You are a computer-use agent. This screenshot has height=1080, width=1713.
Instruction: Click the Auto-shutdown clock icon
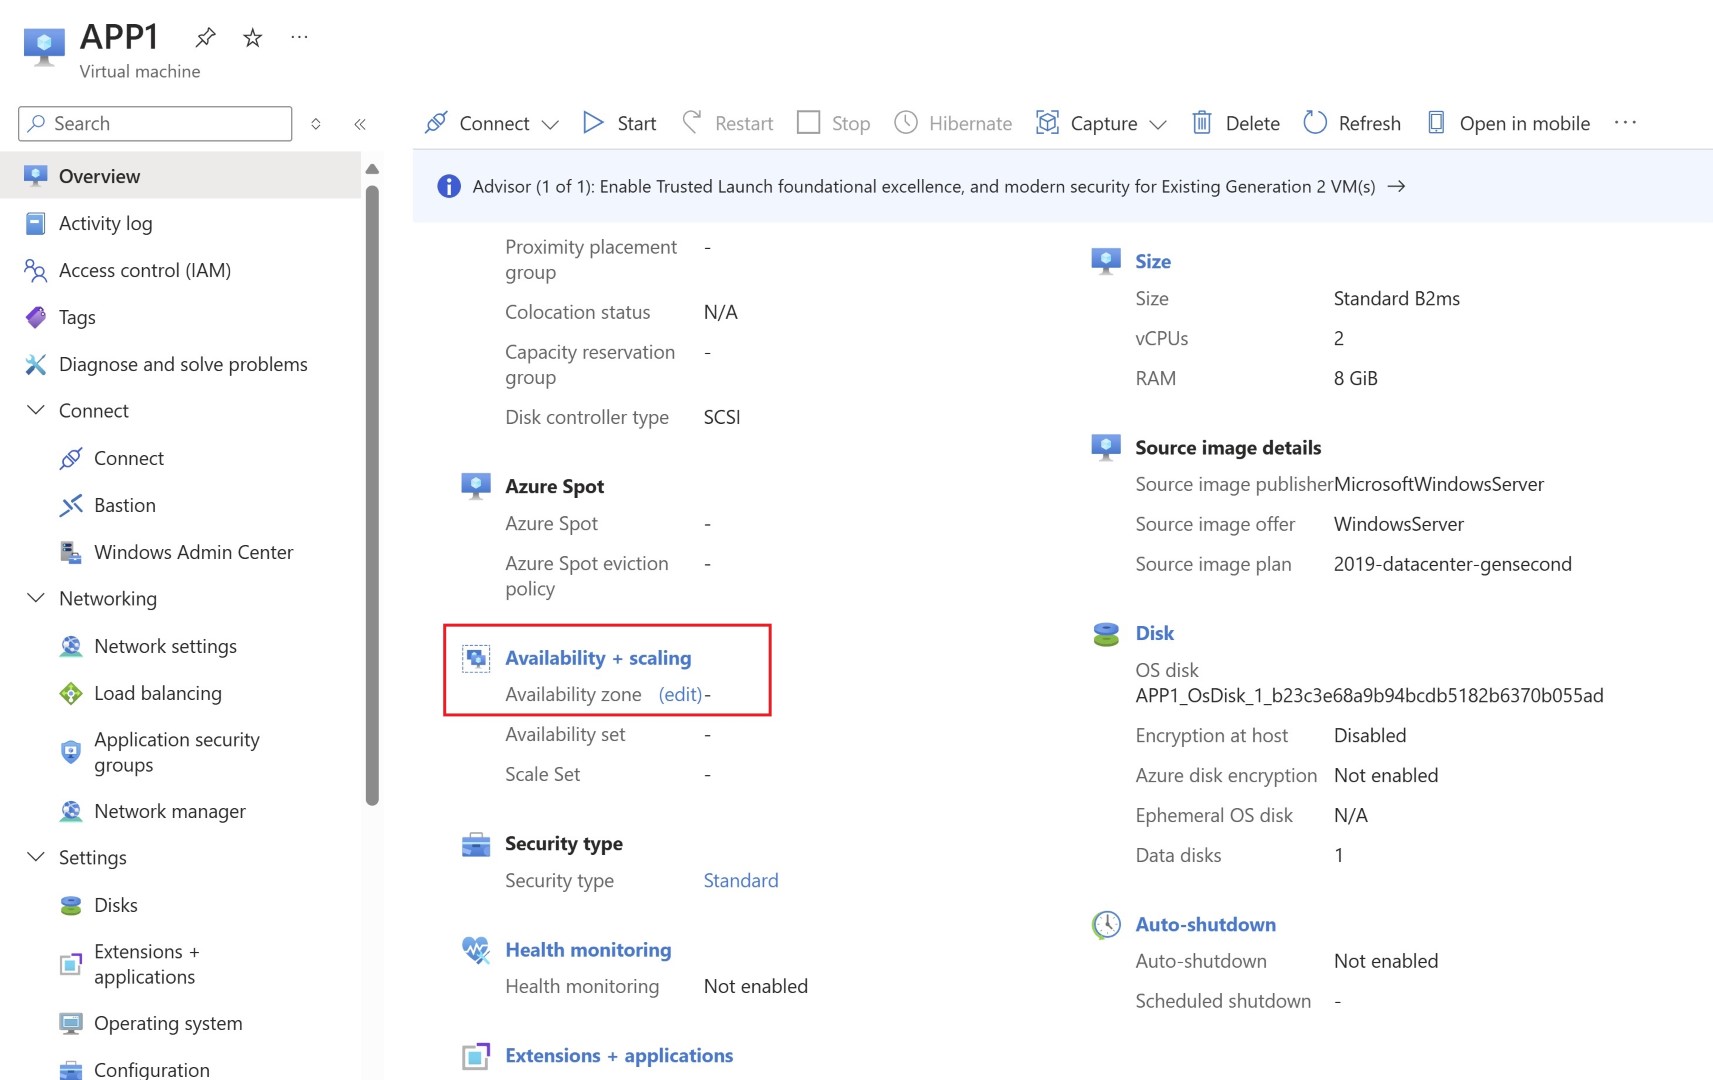click(1105, 925)
